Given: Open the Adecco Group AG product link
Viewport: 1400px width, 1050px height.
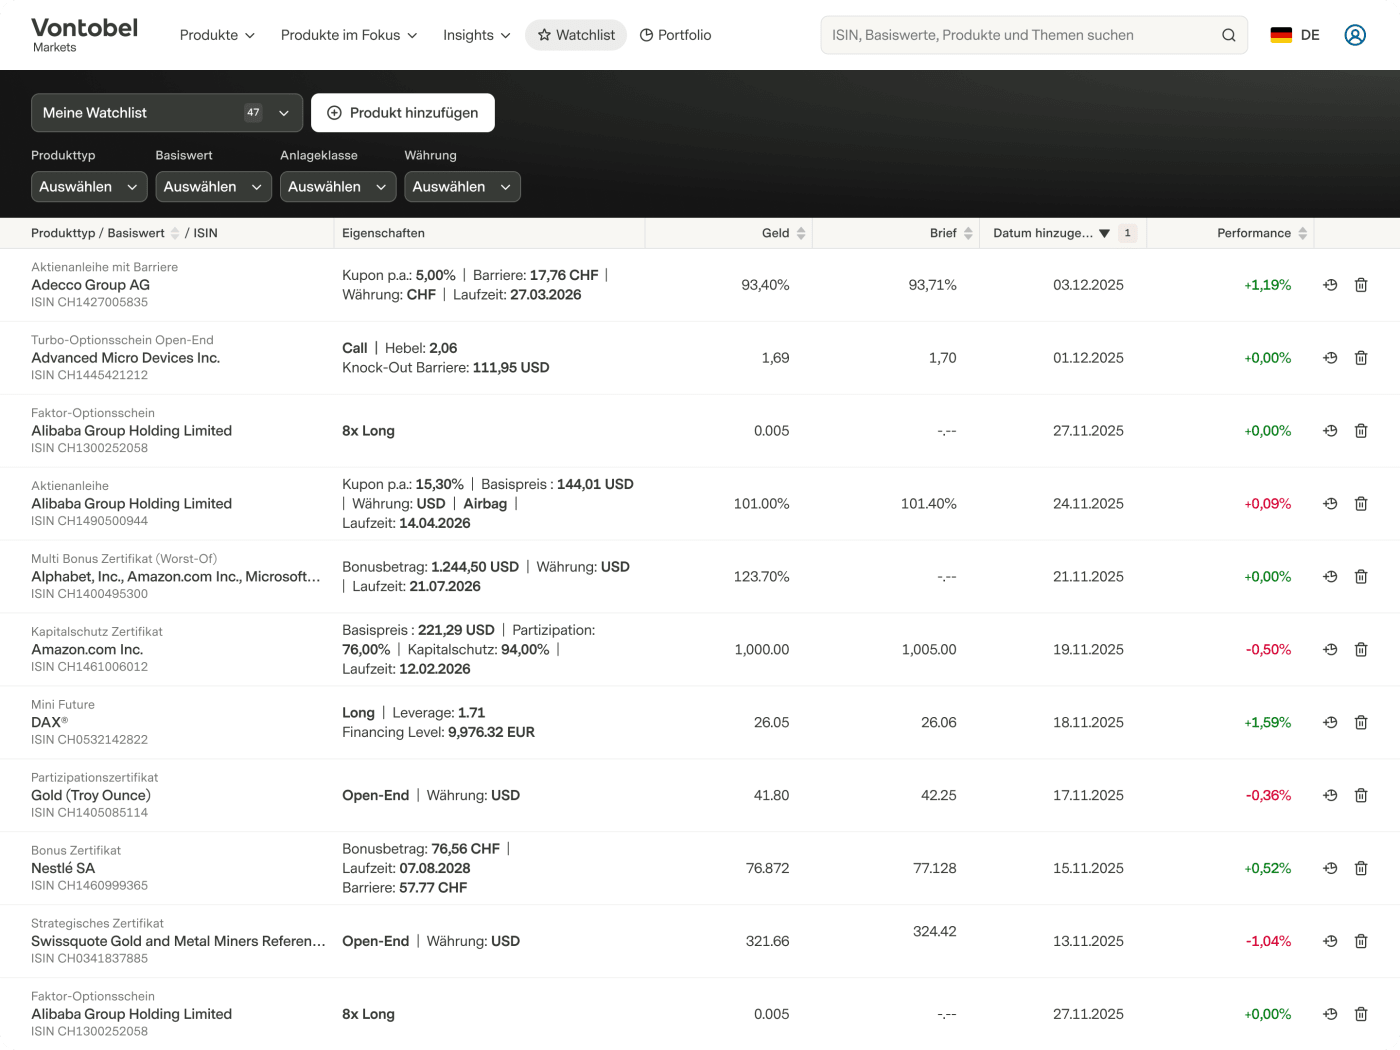Looking at the screenshot, I should 90,285.
